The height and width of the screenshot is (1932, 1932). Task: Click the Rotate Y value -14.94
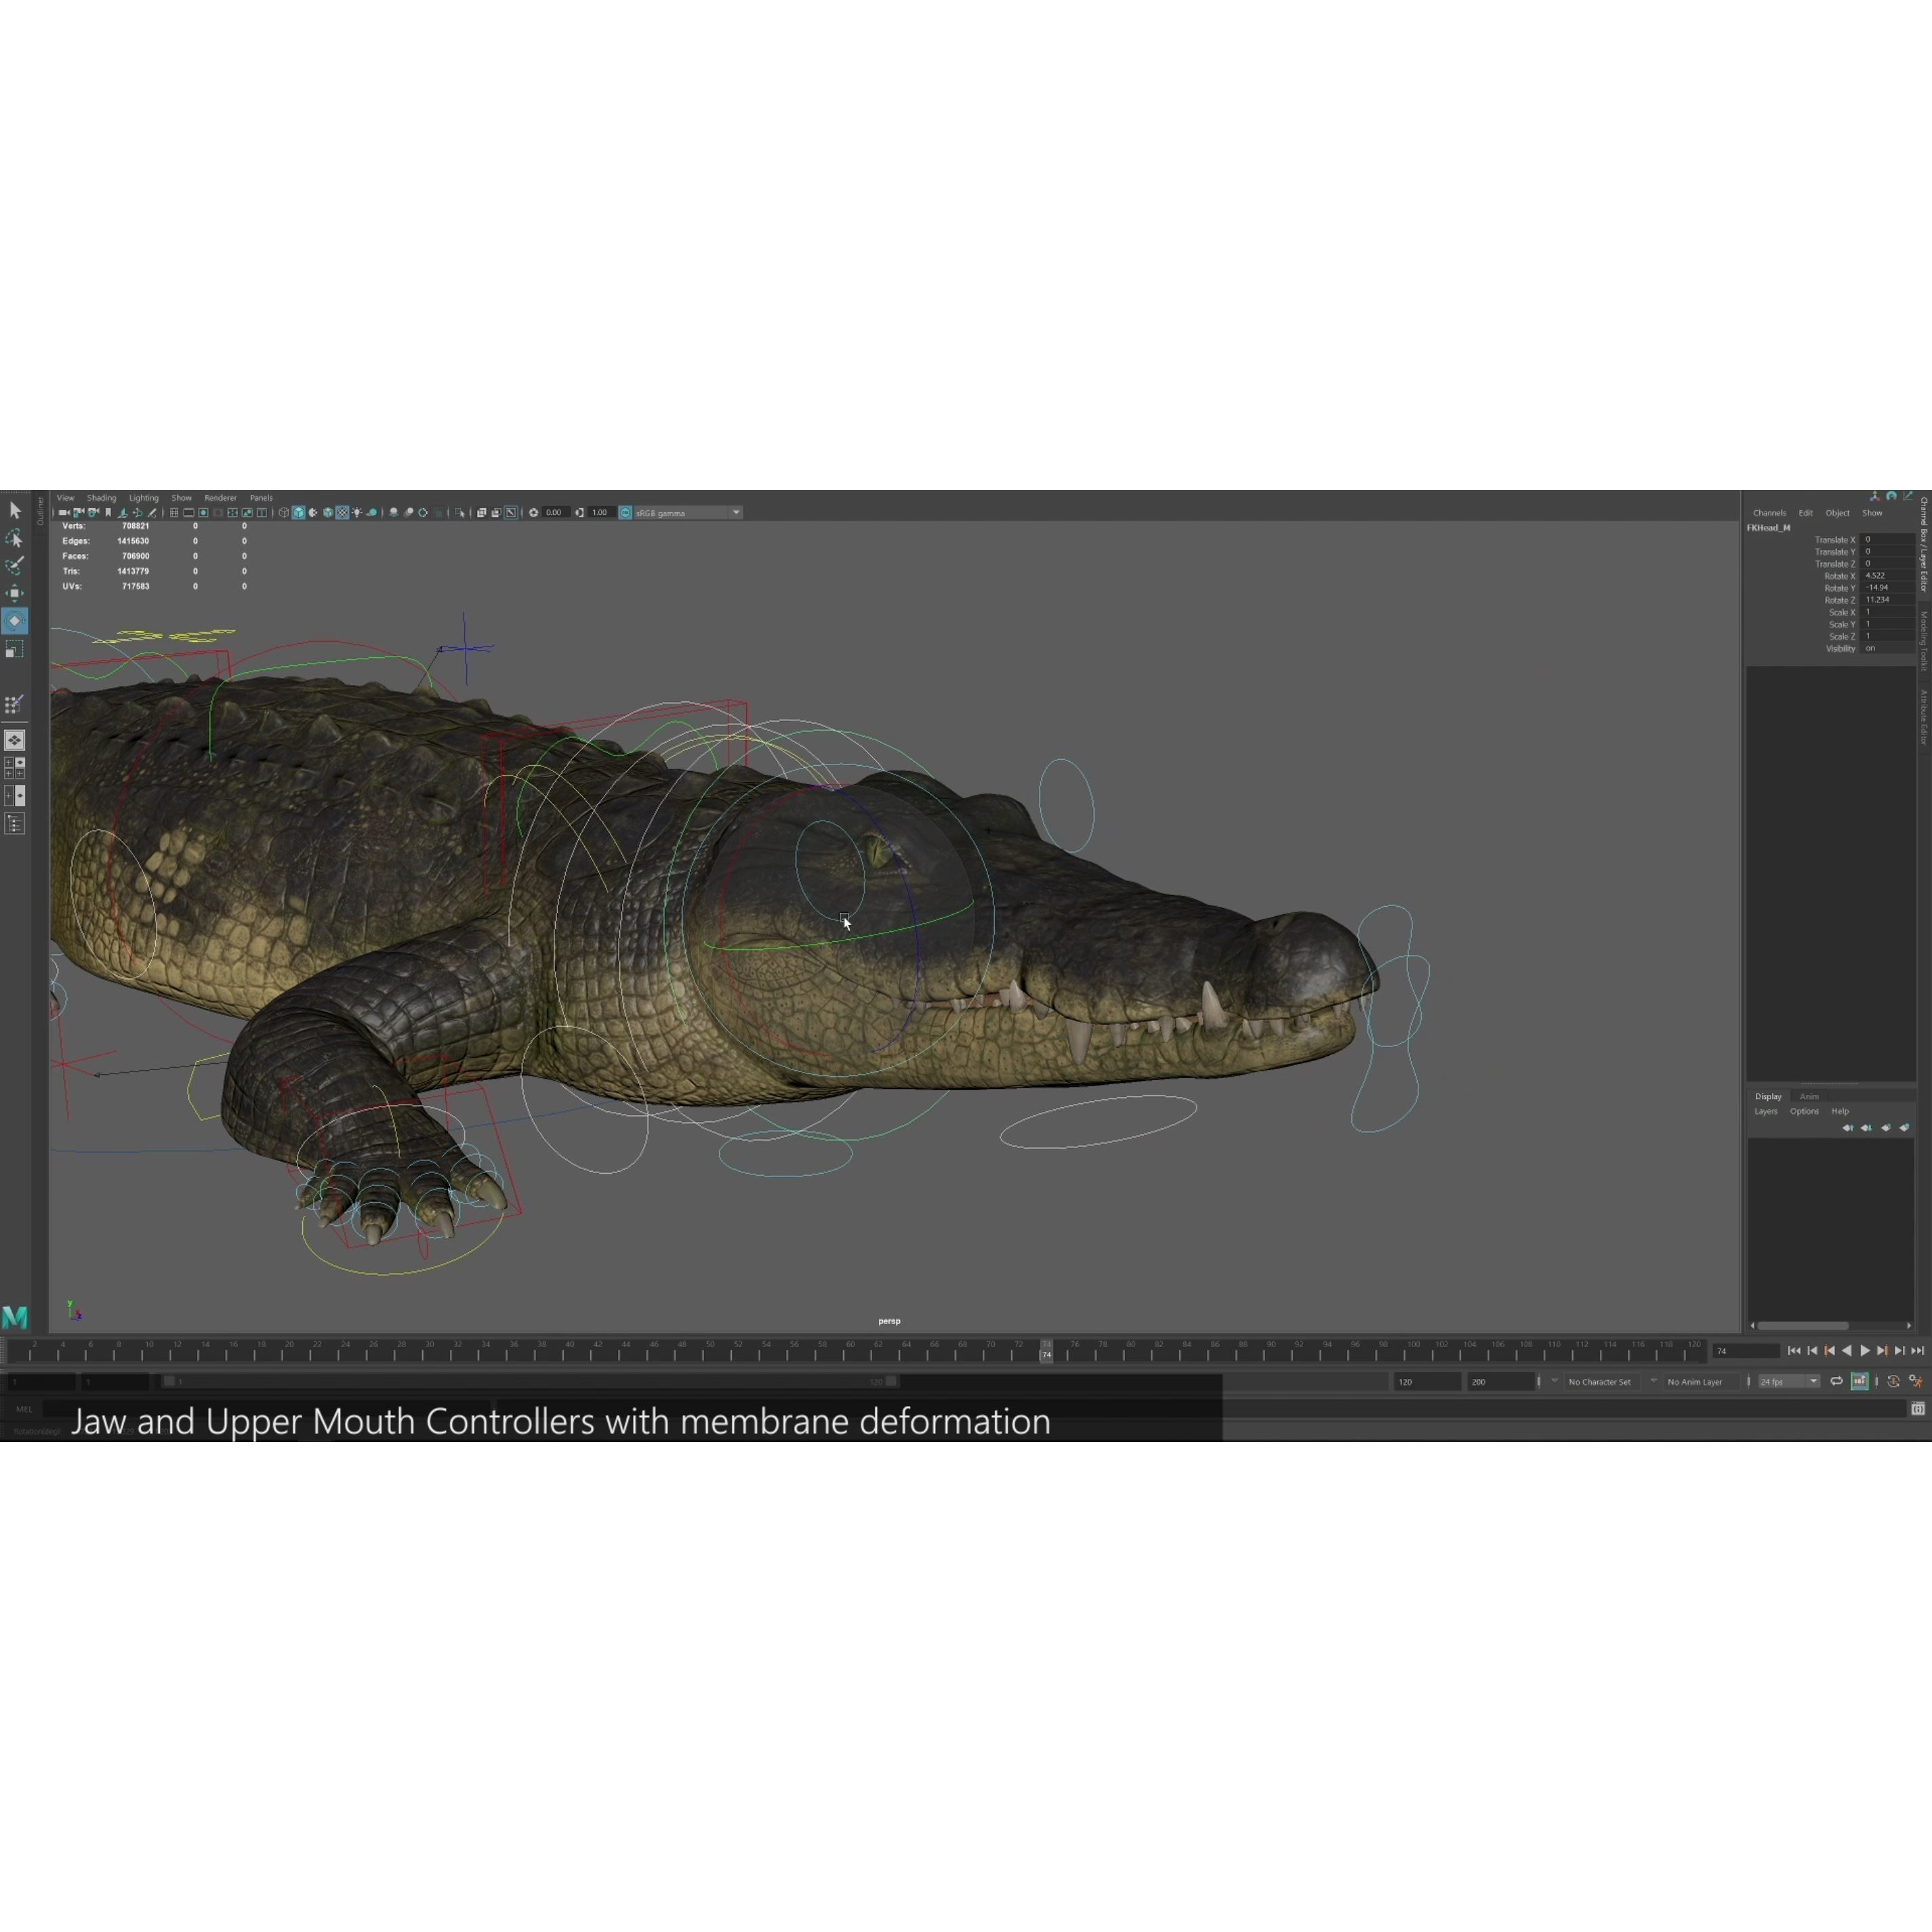[1888, 588]
